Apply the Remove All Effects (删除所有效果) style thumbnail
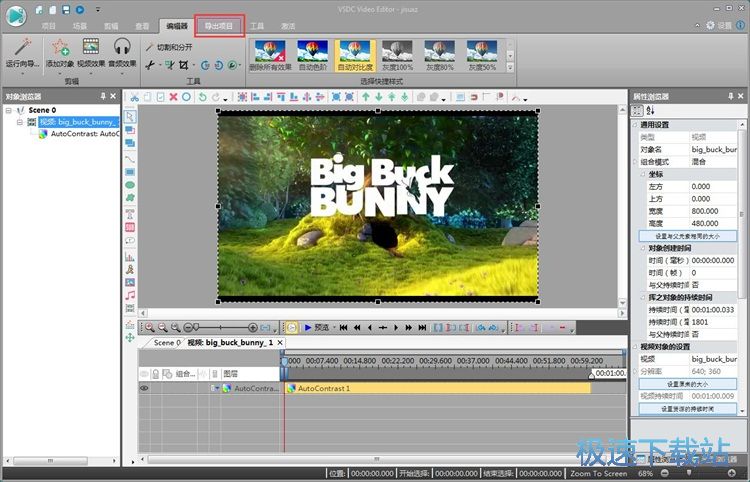Image resolution: width=750 pixels, height=482 pixels. 270,55
